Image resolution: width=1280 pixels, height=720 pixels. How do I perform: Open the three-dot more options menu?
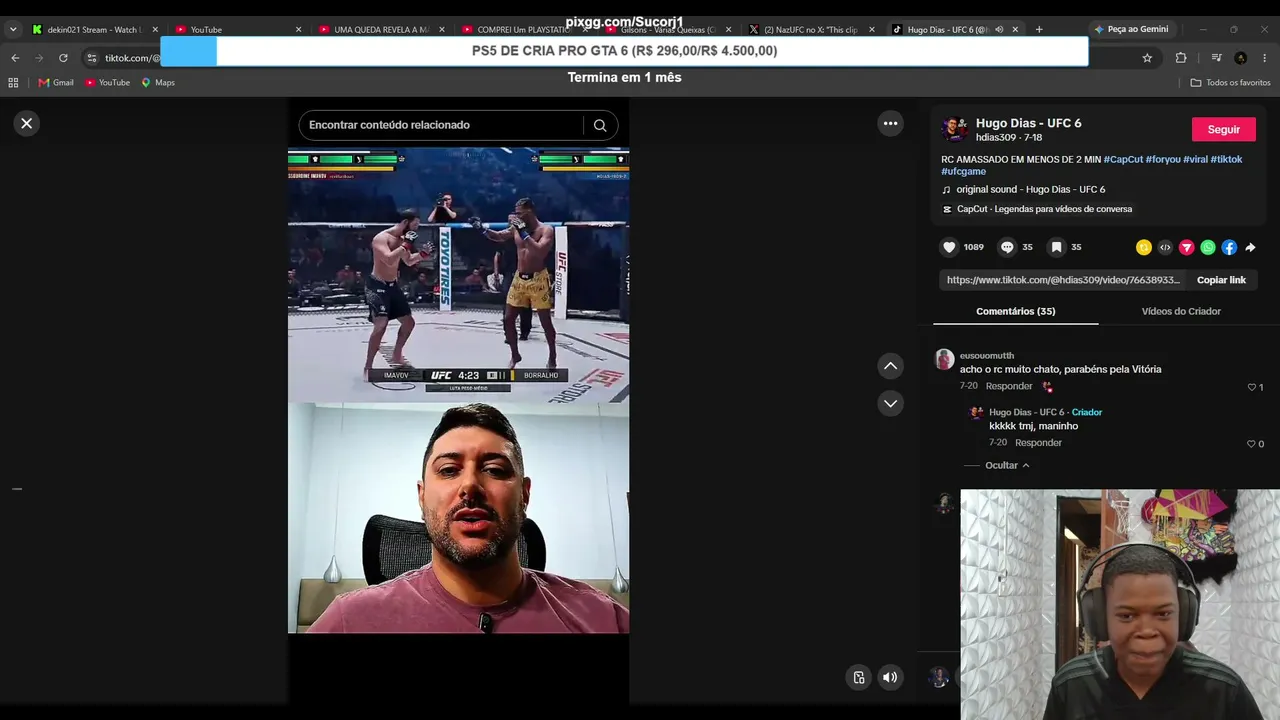[890, 123]
